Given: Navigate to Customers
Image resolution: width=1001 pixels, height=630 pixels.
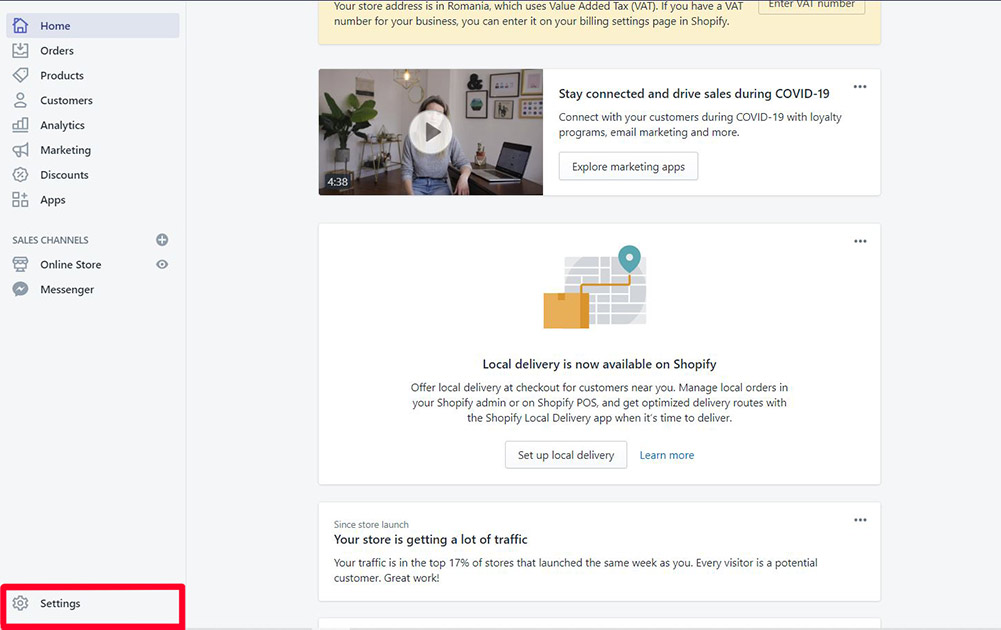Looking at the screenshot, I should pos(66,100).
